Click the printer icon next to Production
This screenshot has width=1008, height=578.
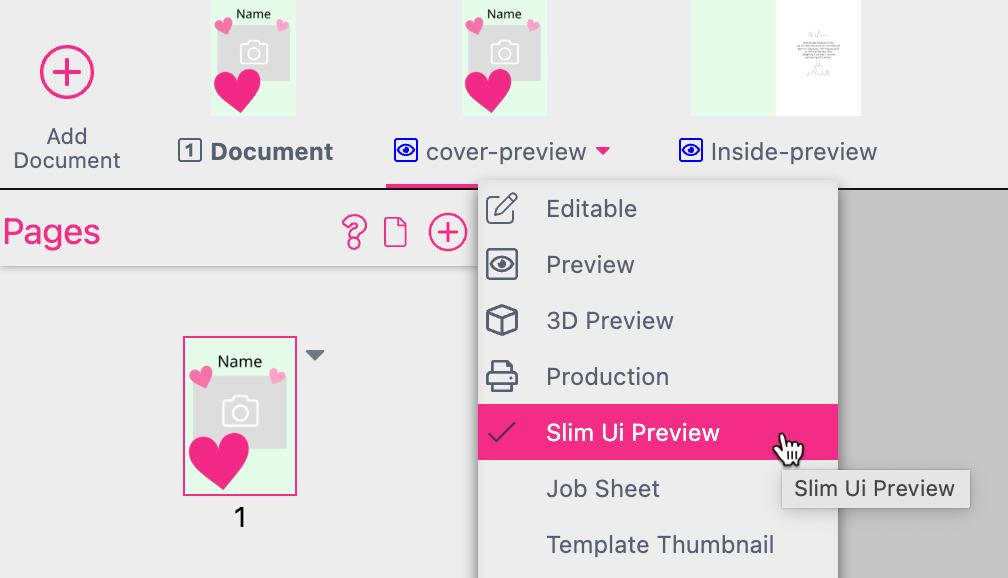point(501,376)
